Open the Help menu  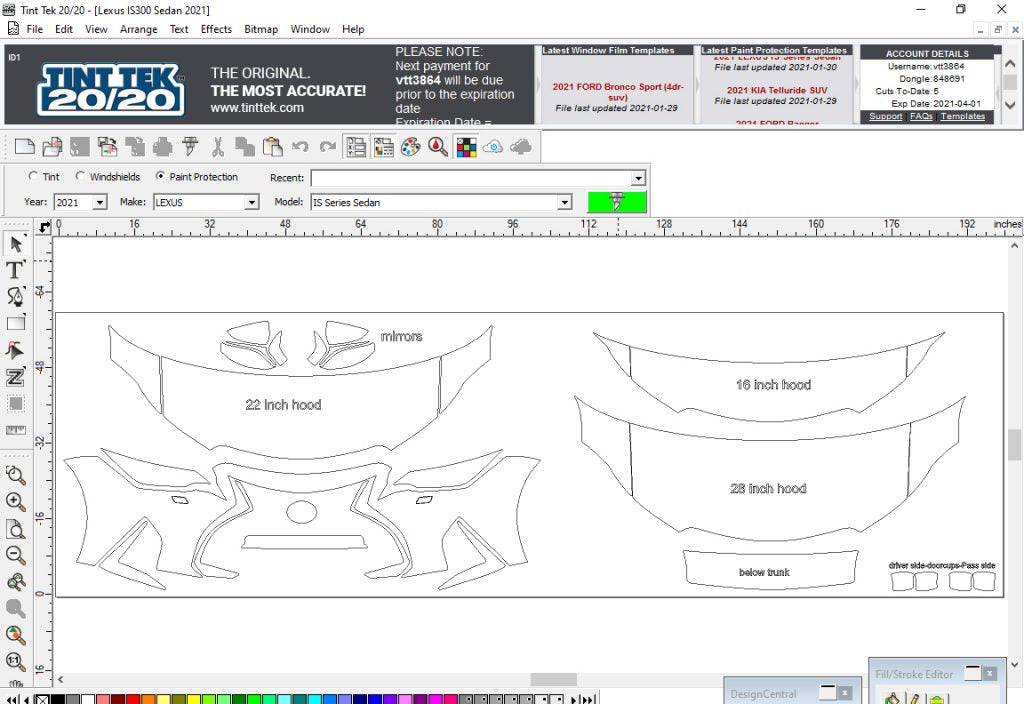[353, 29]
